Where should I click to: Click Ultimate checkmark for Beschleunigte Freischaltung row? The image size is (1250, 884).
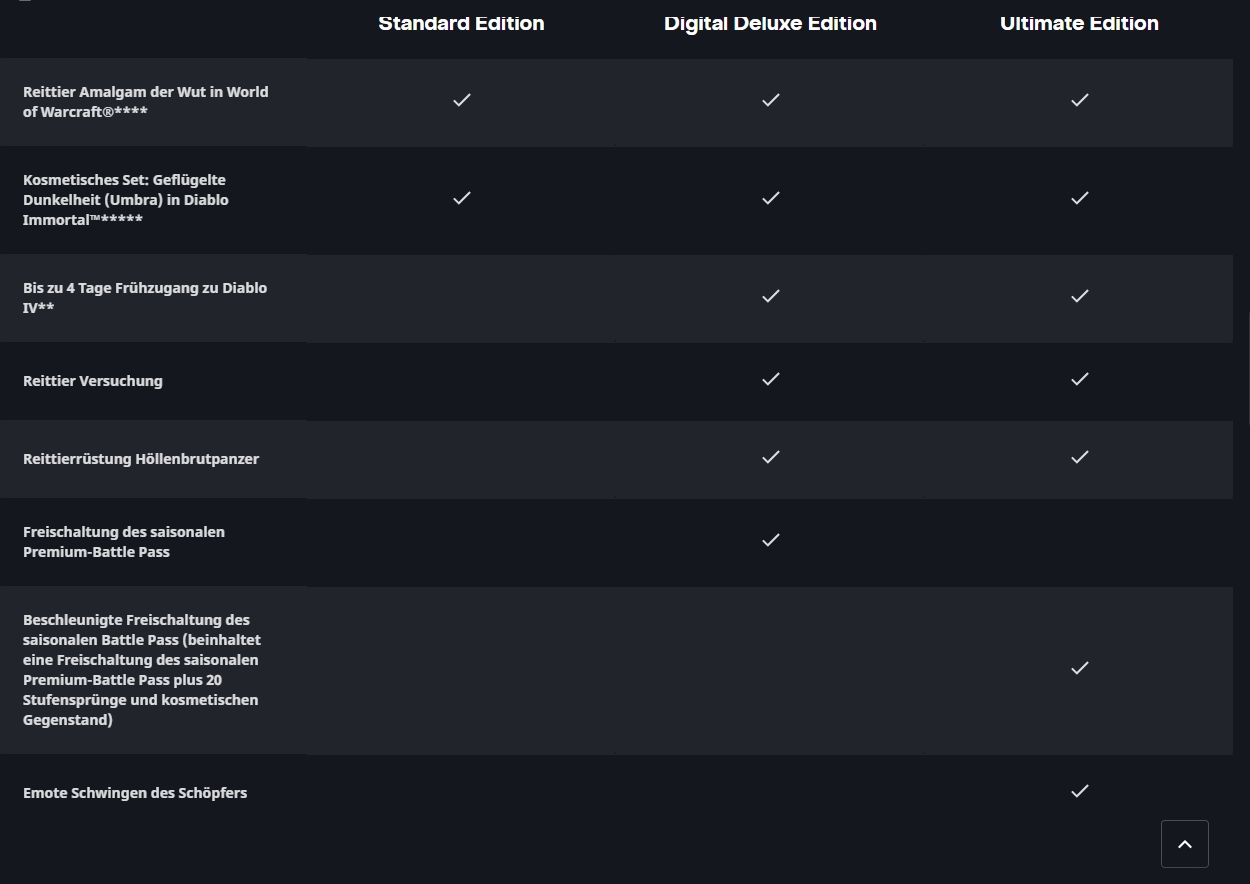coord(1079,668)
